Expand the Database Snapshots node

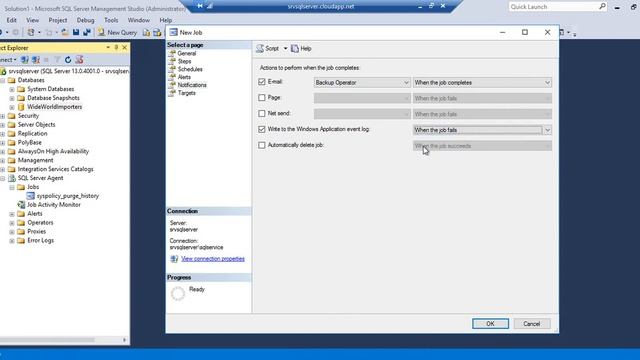click(12, 98)
